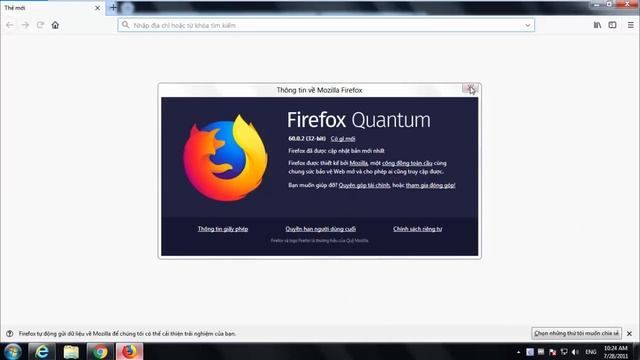Toggle the sidebar panel icon
640x360 pixels.
tap(612, 25)
